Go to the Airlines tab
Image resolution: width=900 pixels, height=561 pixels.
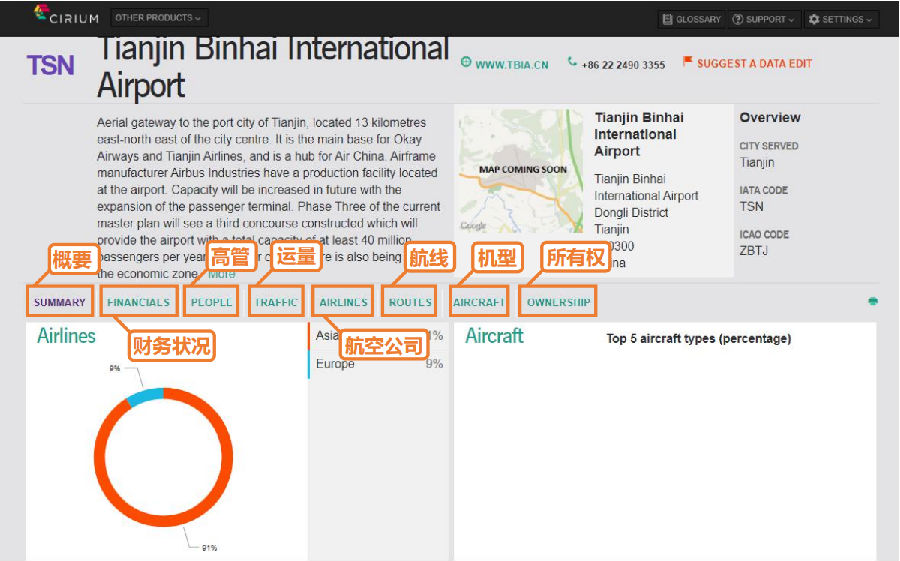tap(344, 302)
